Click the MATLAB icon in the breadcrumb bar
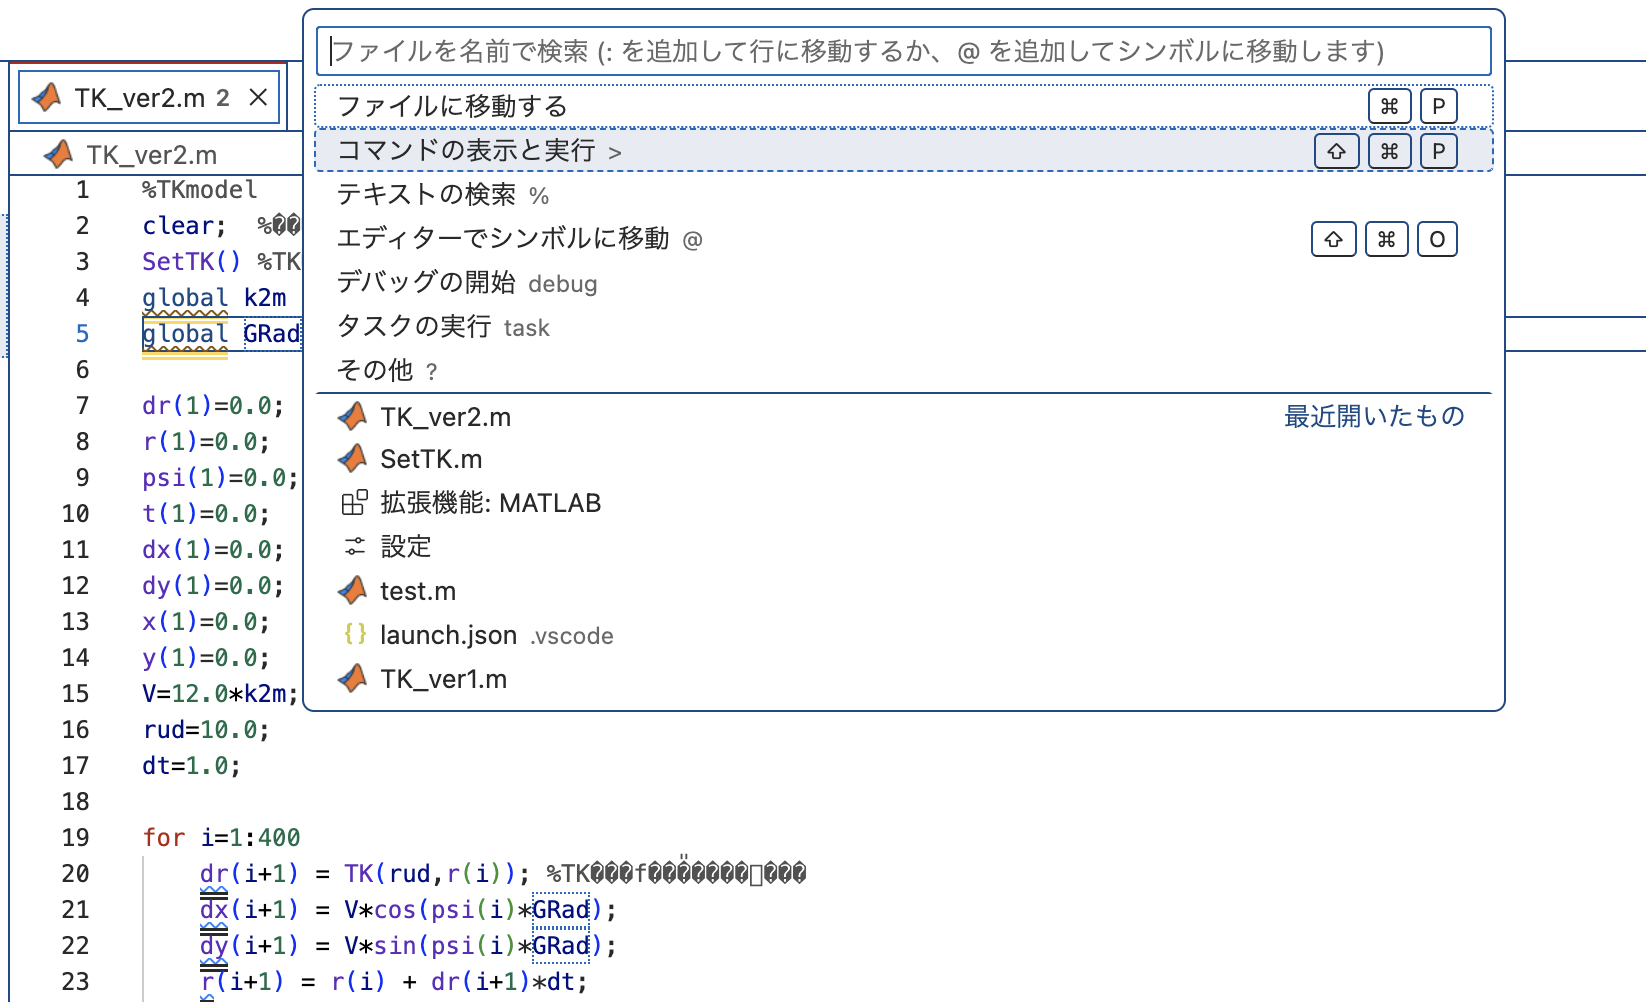The height and width of the screenshot is (1002, 1646). click(x=56, y=154)
